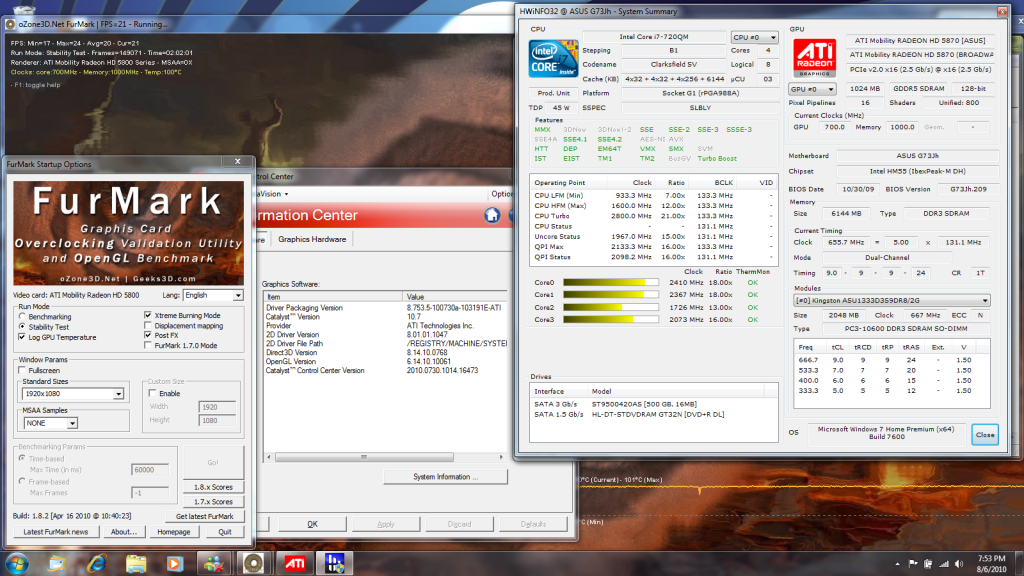Click the power battery tray icon
1024x576 pixels.
tap(928, 564)
